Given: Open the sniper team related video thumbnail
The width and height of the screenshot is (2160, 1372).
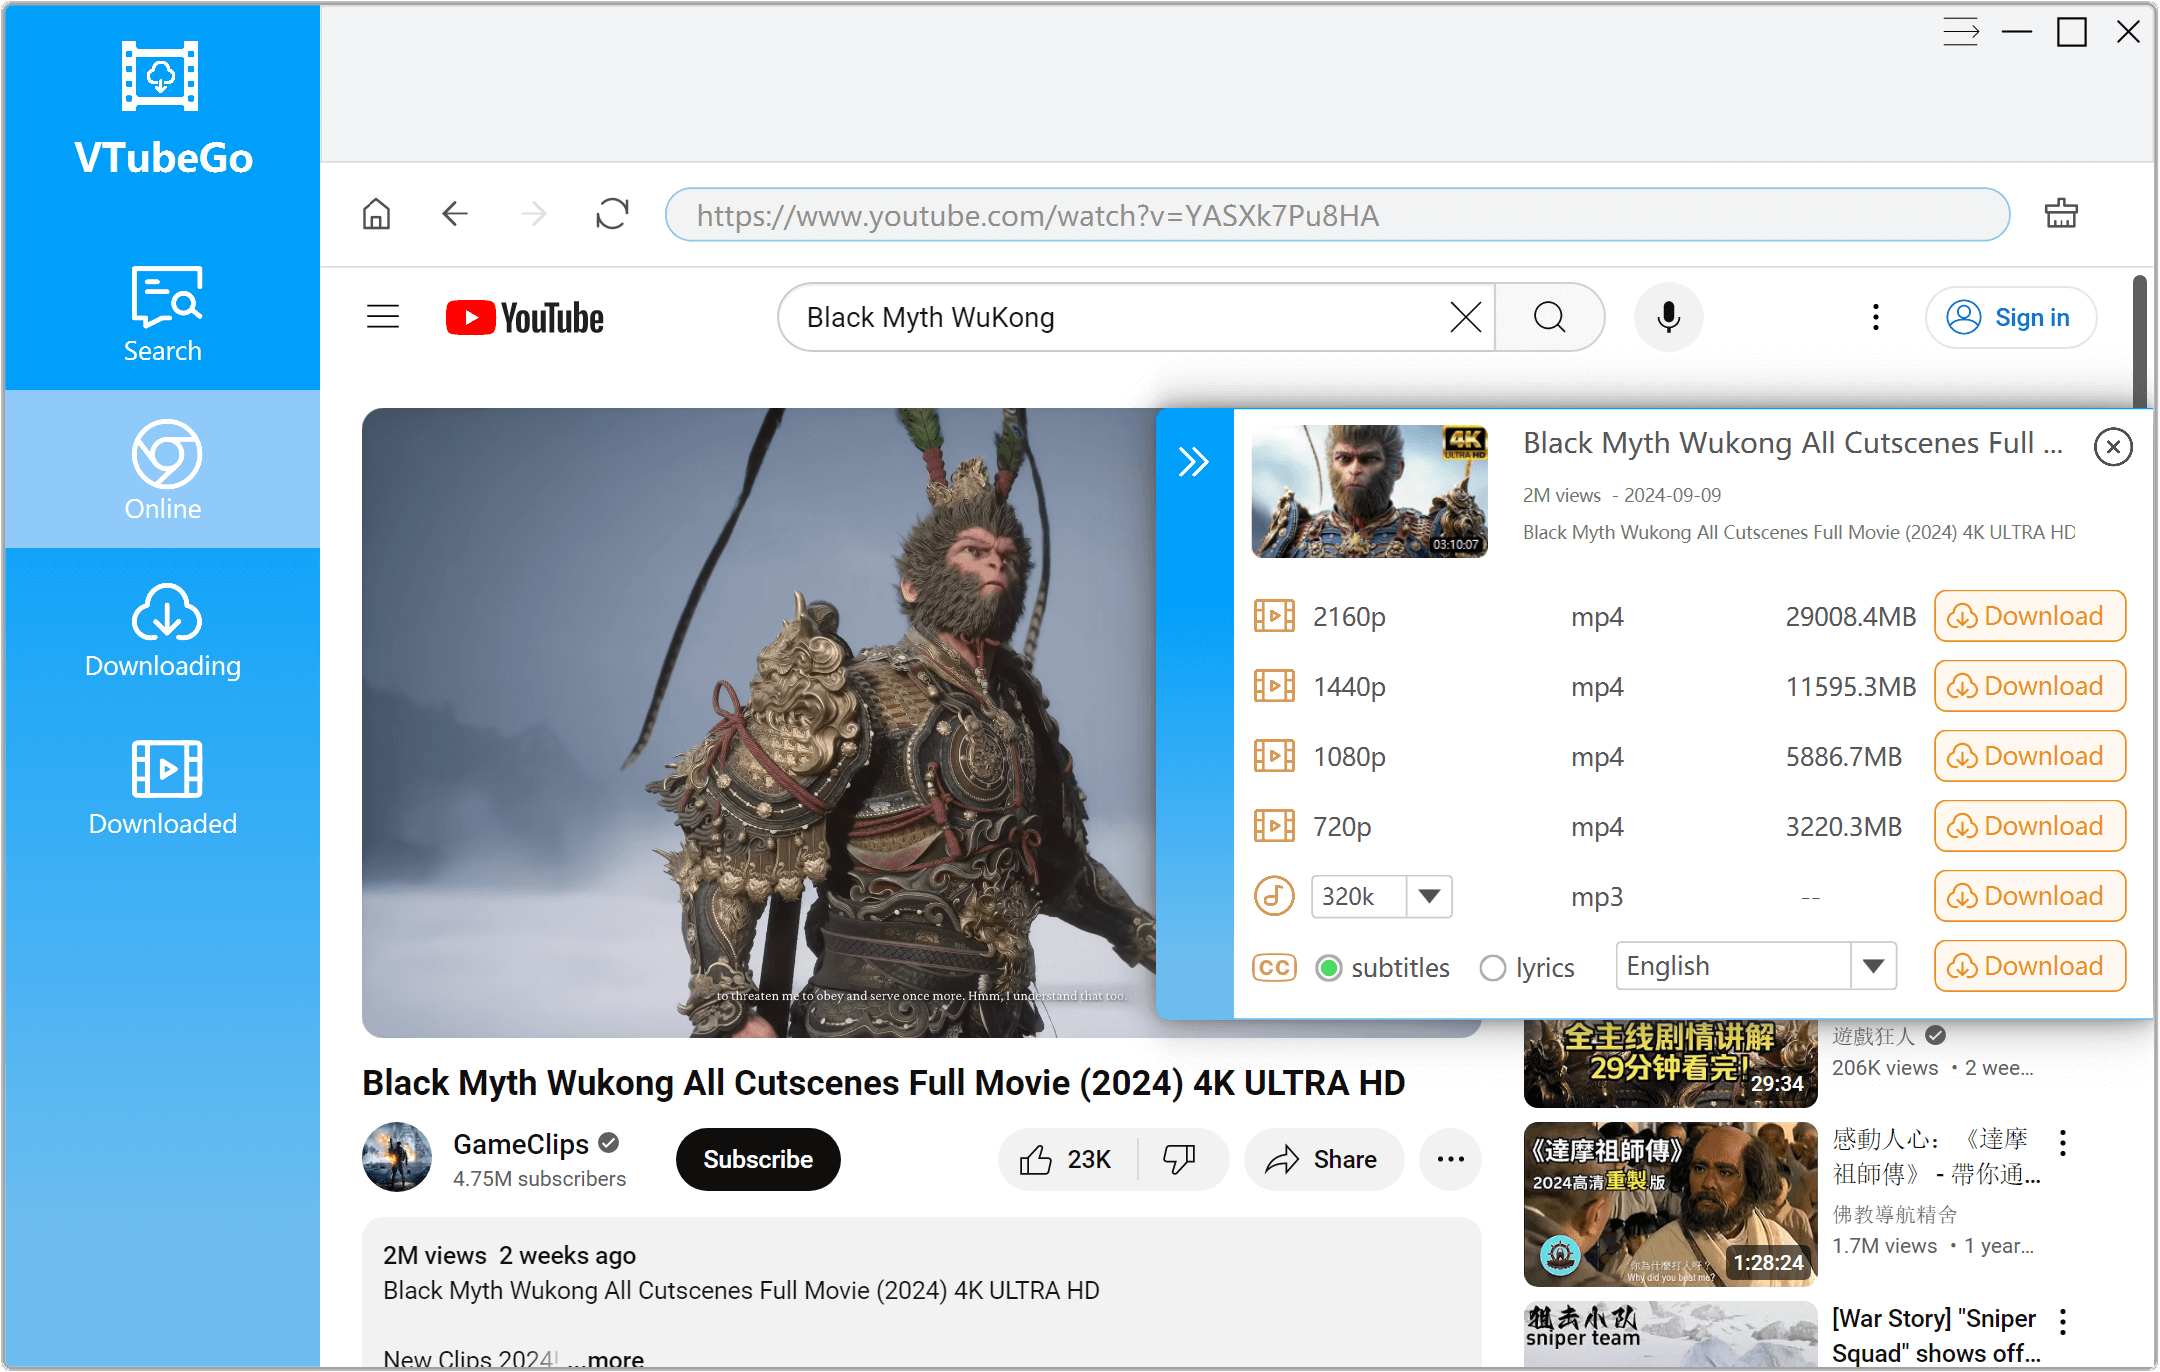Looking at the screenshot, I should (x=1669, y=1335).
